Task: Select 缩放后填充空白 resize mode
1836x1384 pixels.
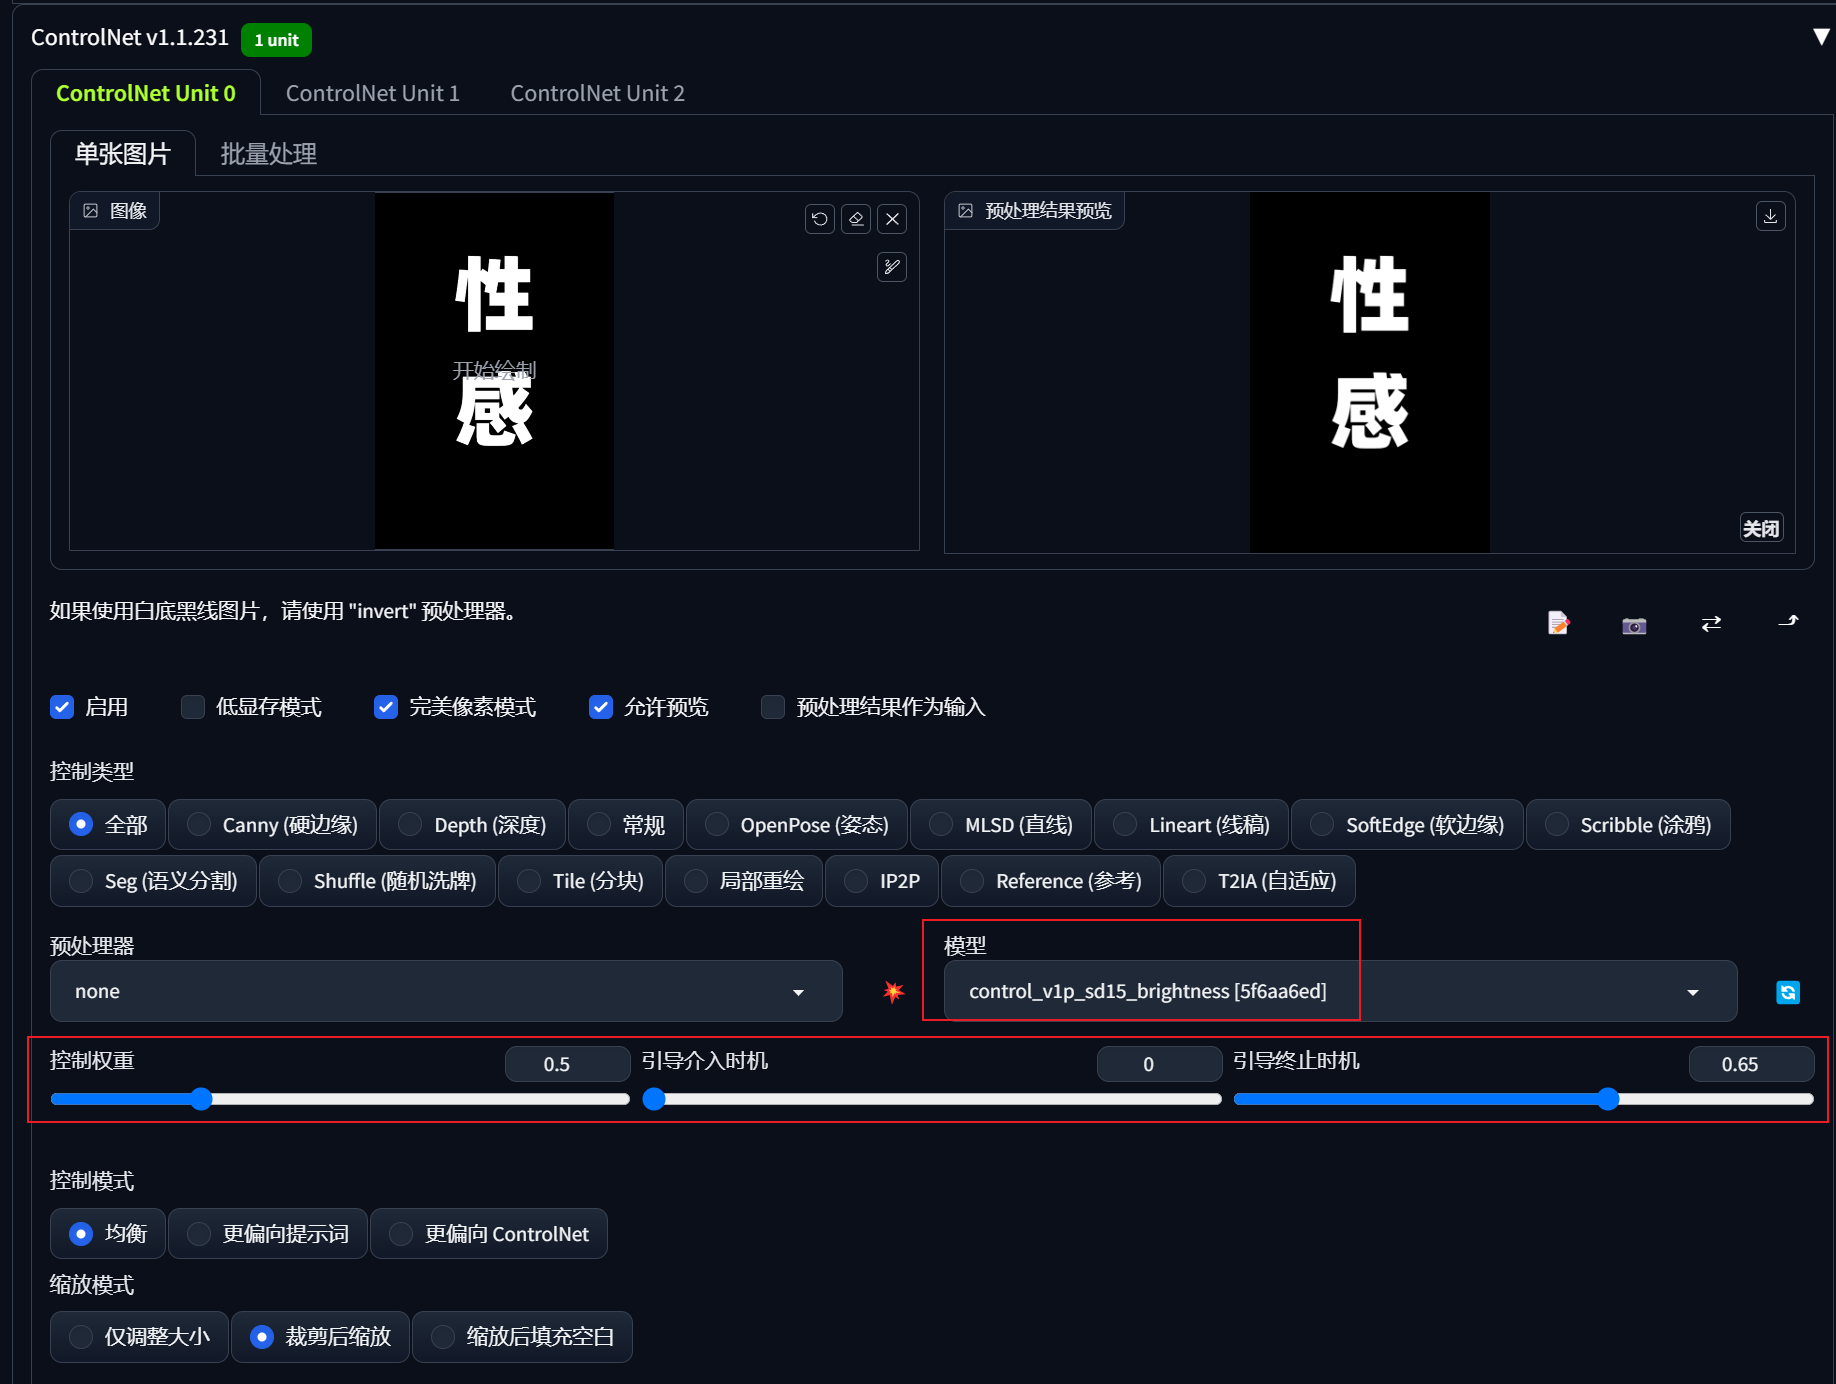Action: [x=522, y=1337]
